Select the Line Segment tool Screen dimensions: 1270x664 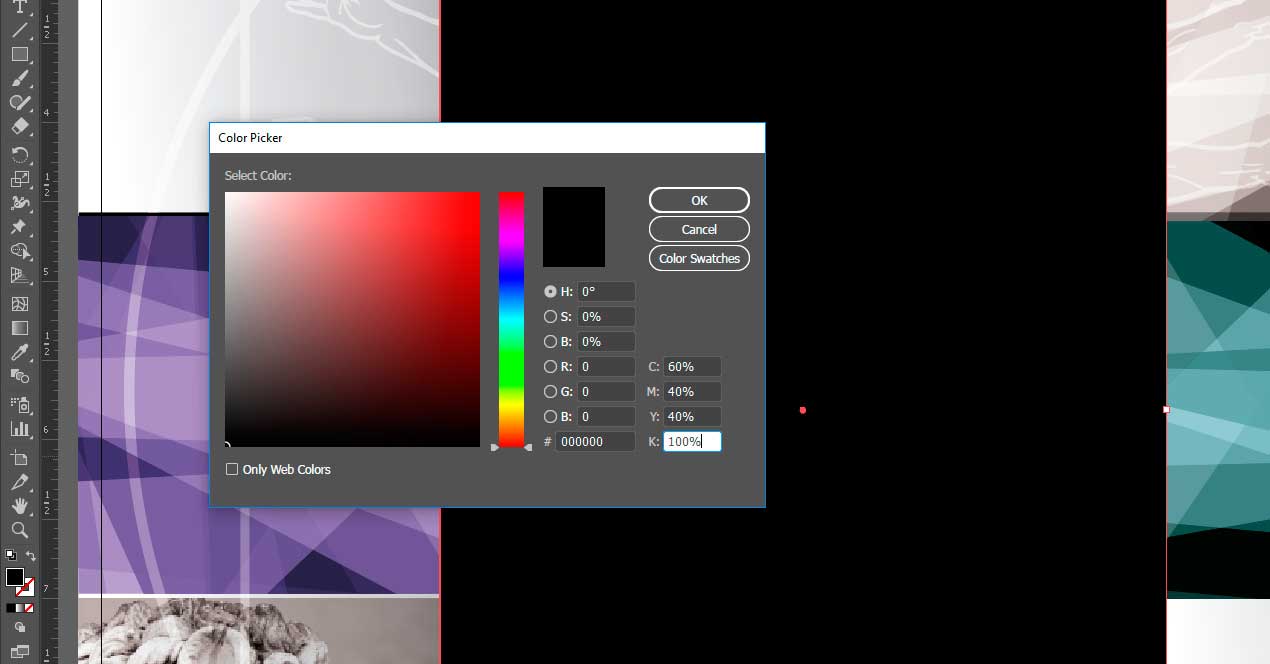coord(19,30)
